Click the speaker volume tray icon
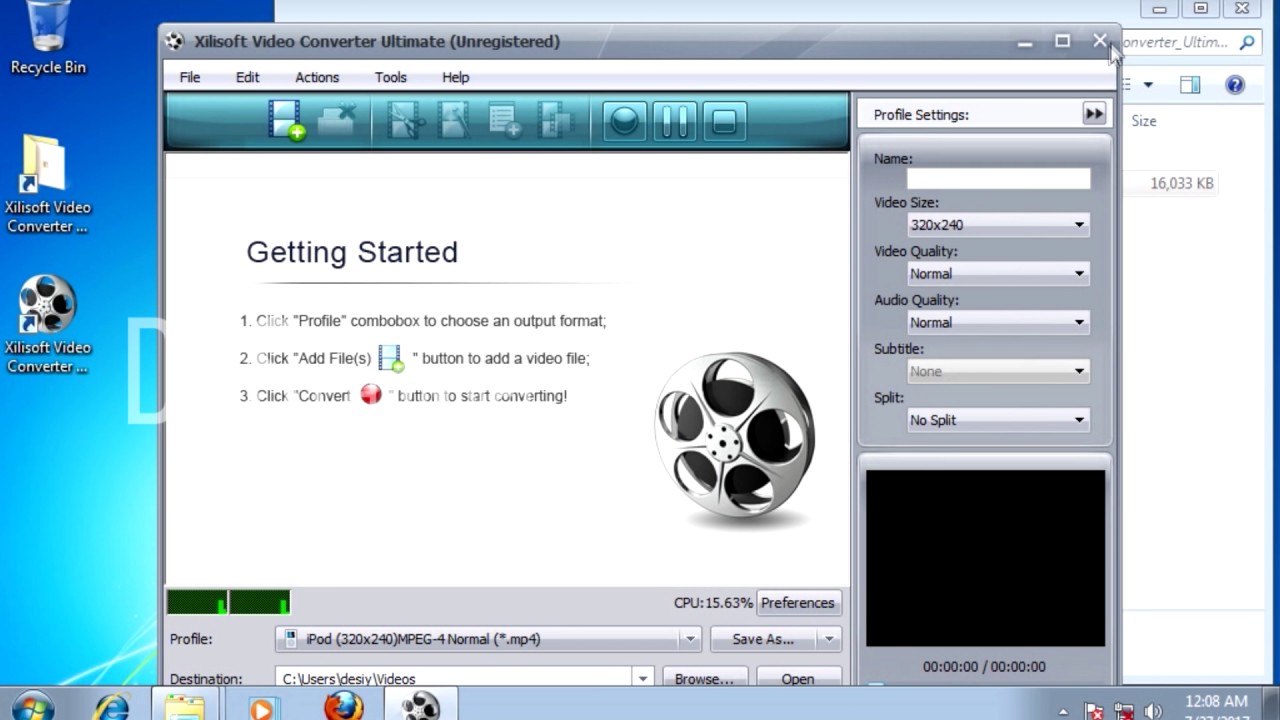Image resolution: width=1280 pixels, height=720 pixels. point(1153,712)
